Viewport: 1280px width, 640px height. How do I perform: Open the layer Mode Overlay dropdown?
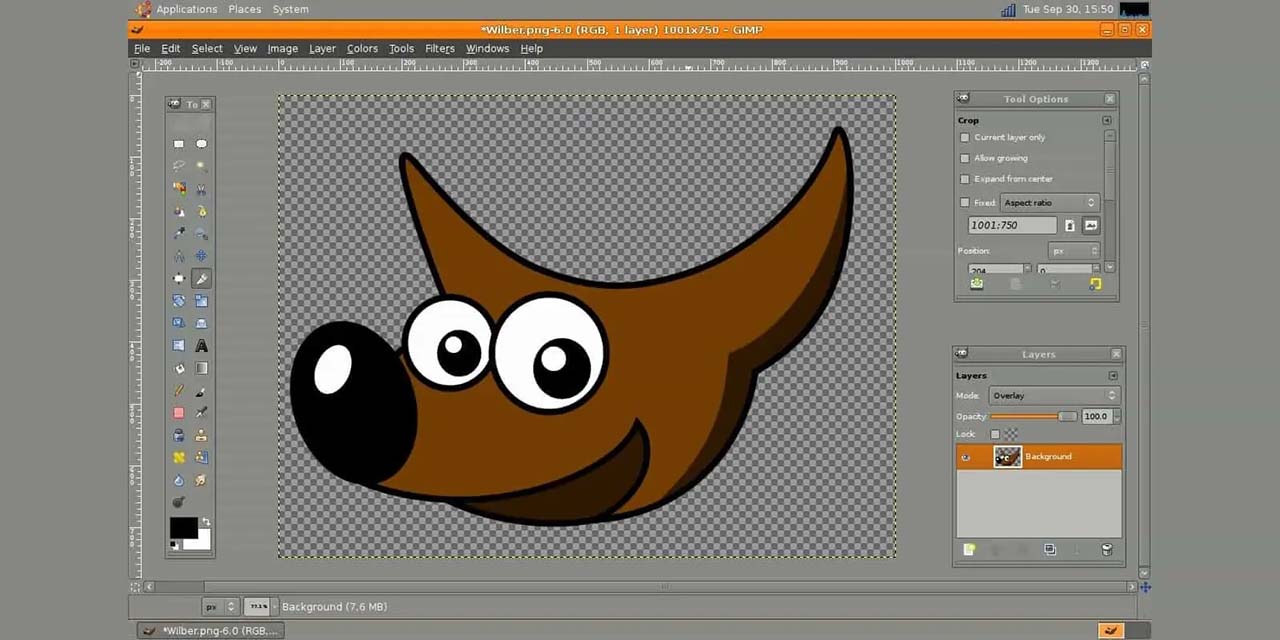(x=1054, y=396)
